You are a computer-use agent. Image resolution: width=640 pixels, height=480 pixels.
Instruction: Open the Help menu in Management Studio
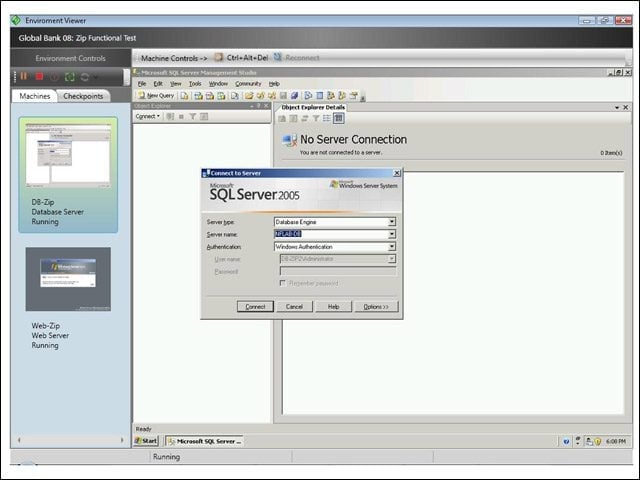coord(274,84)
